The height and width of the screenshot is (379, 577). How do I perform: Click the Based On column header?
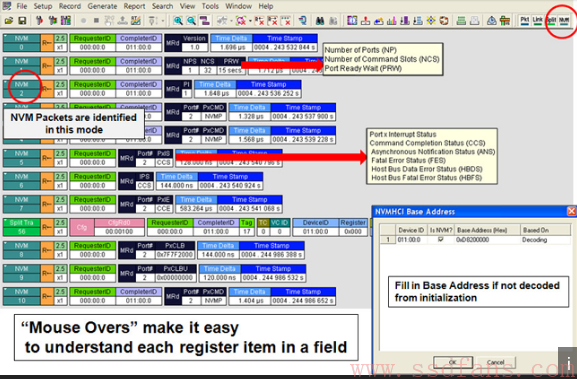[x=545, y=230]
